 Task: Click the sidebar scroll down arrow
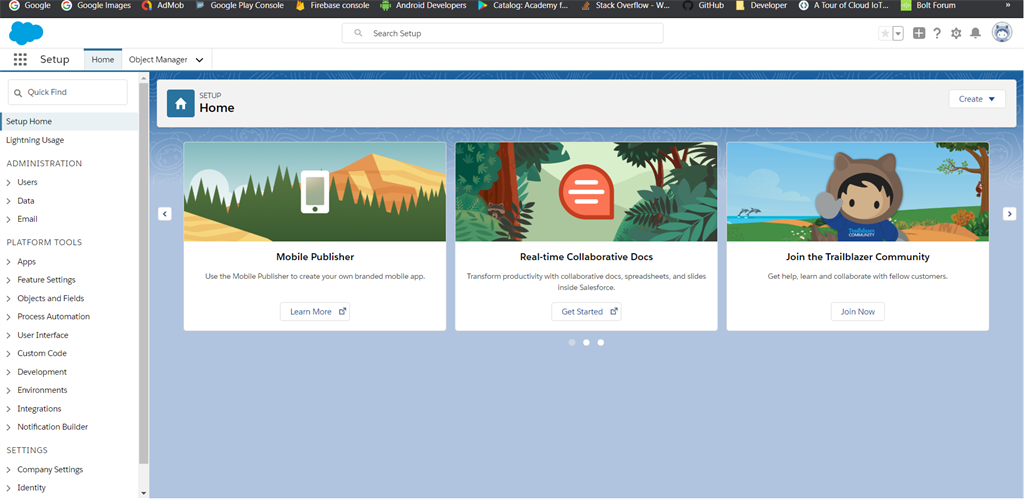[144, 493]
